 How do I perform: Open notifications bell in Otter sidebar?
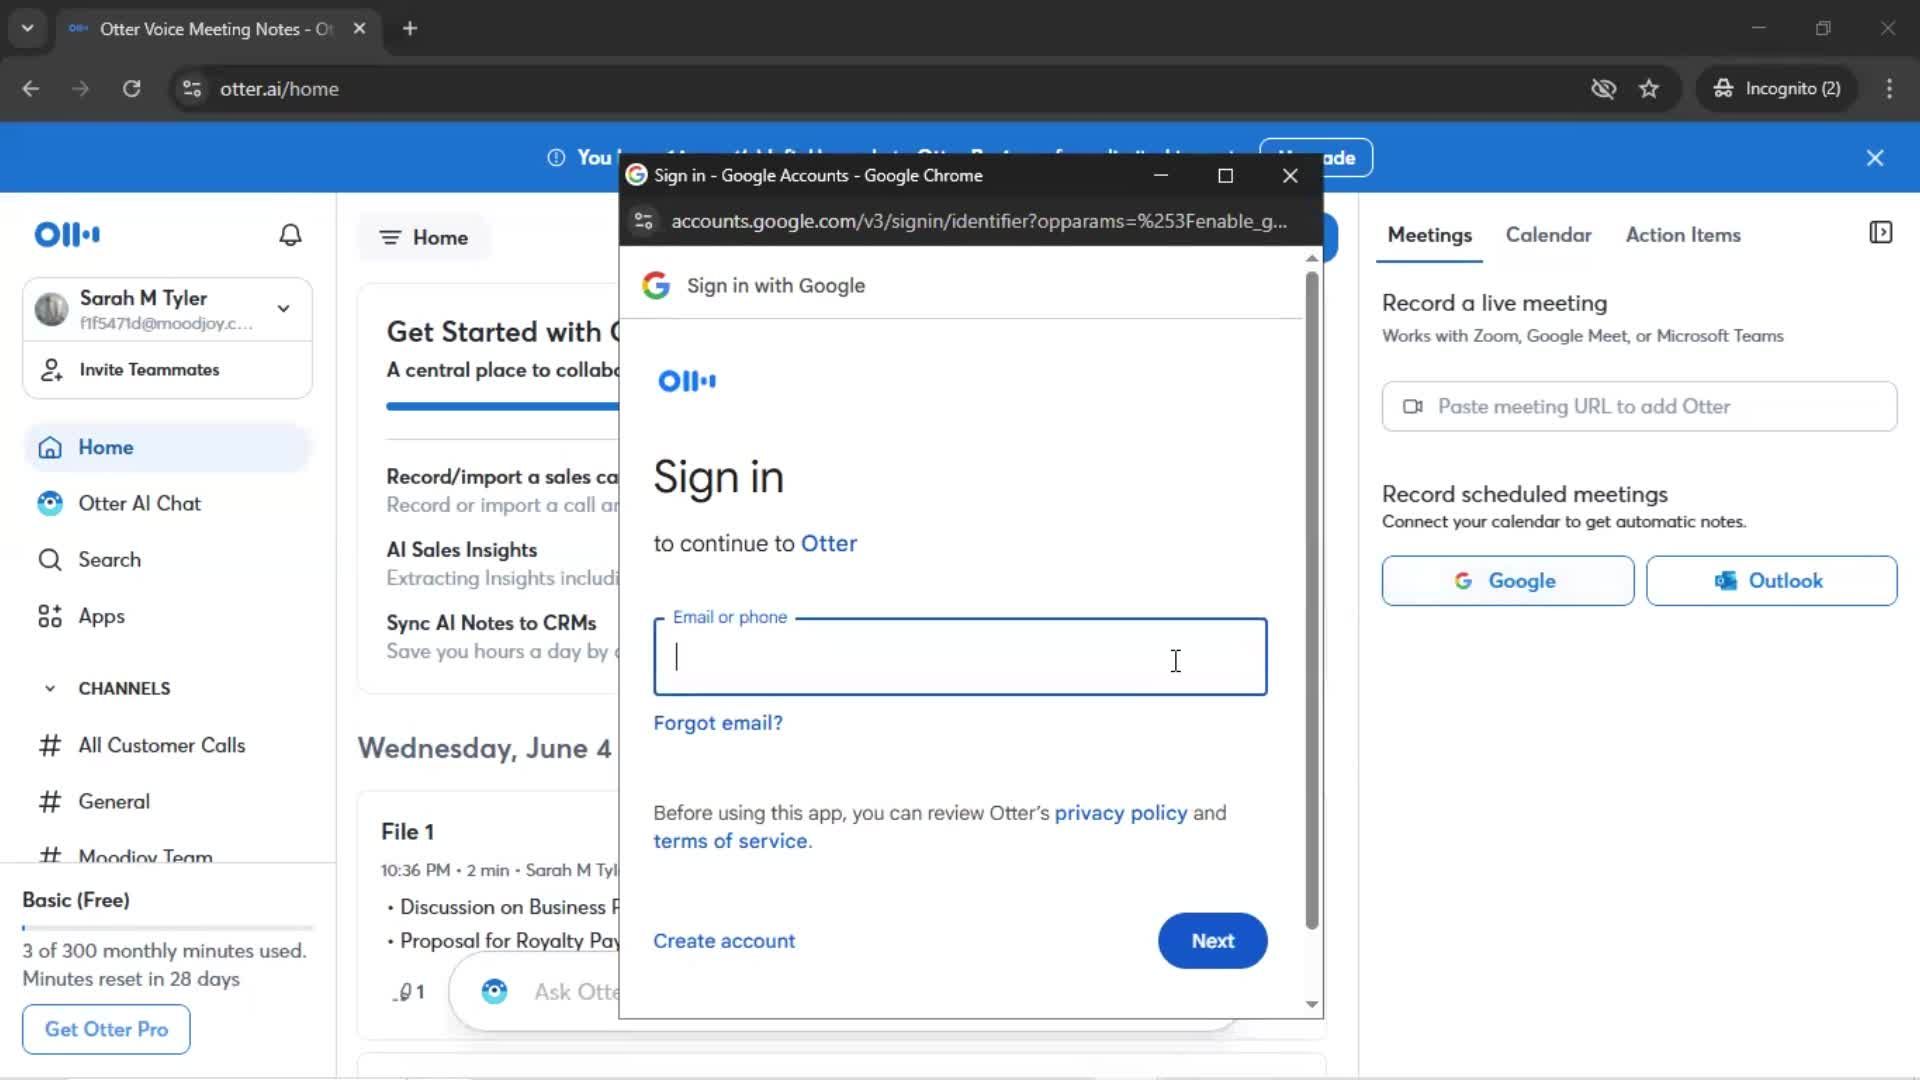(x=290, y=235)
